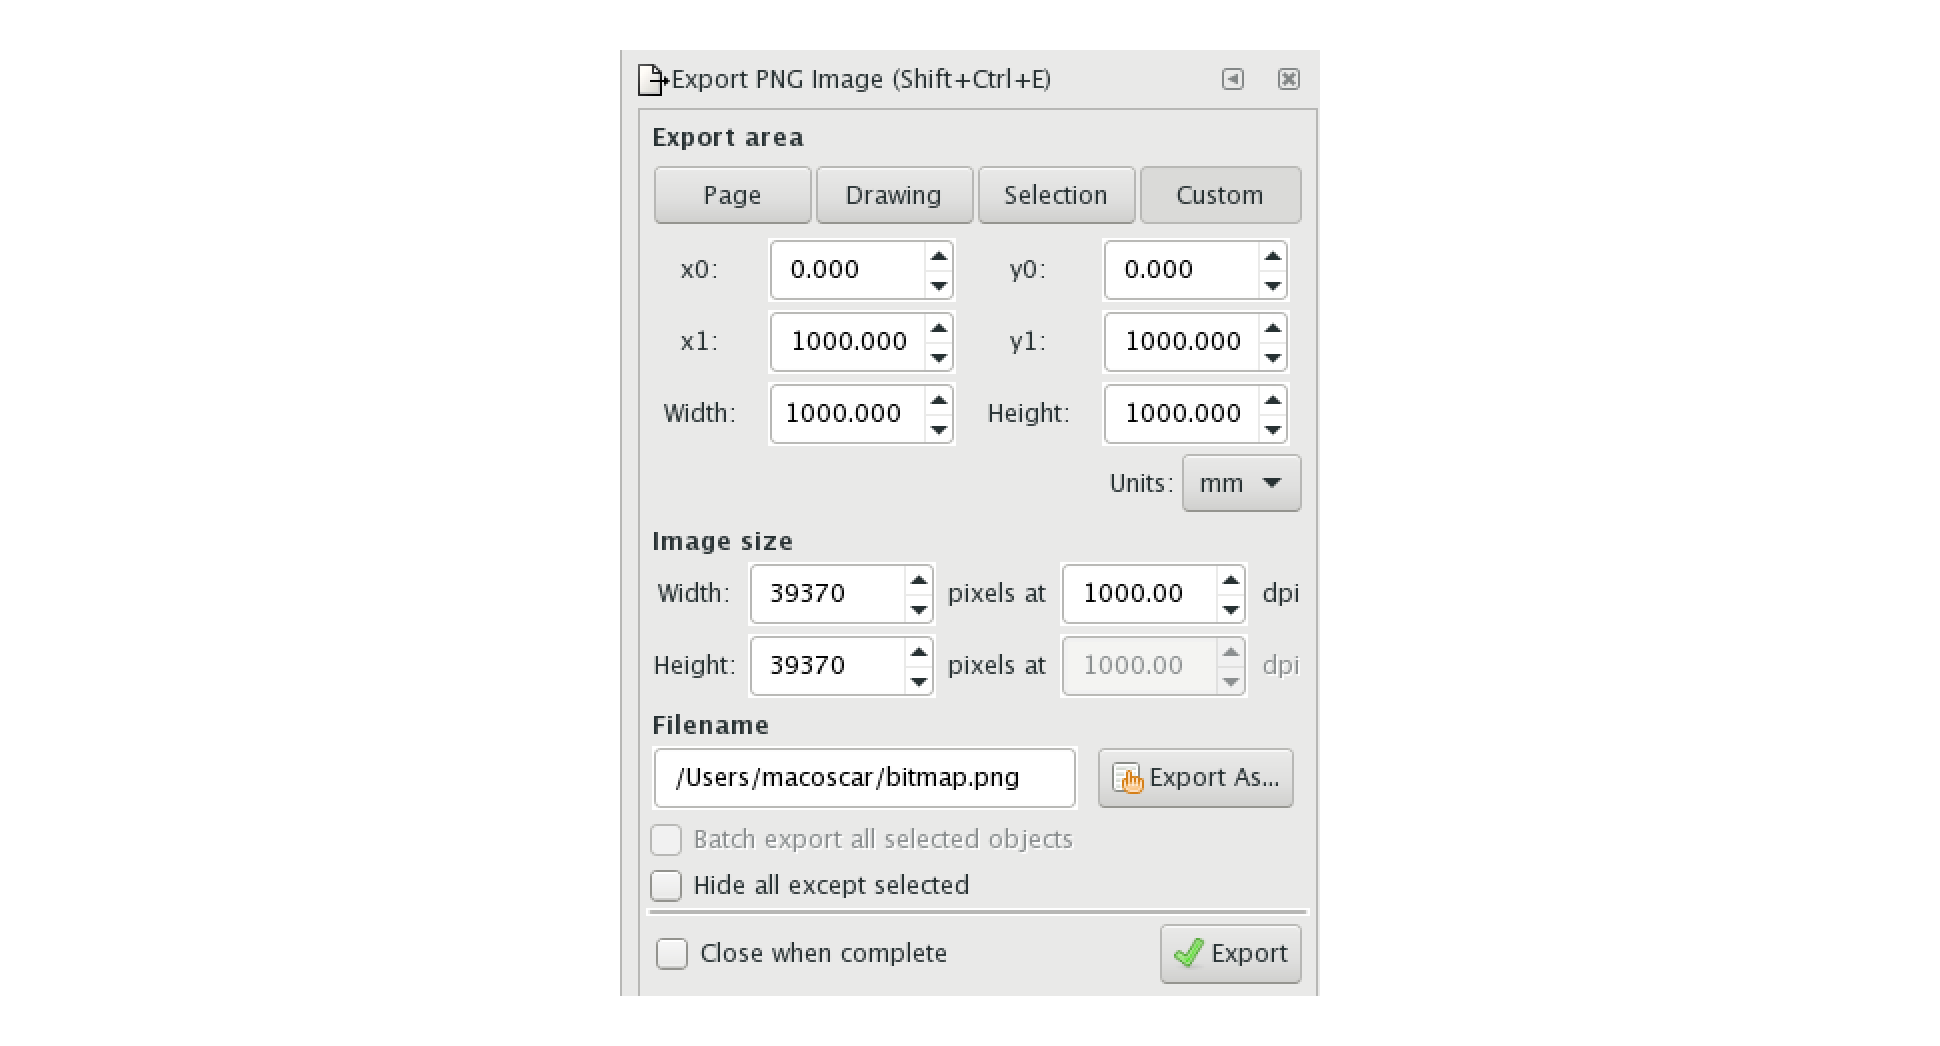This screenshot has height=1046, width=1940.
Task: Decrease y0 value with down arrow
Action: point(1272,285)
